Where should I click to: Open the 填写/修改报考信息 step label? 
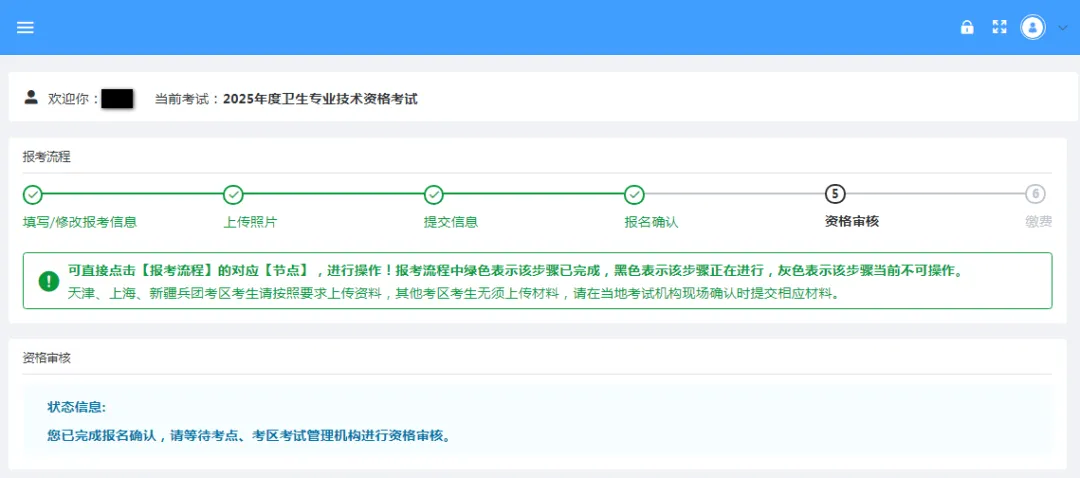80,222
